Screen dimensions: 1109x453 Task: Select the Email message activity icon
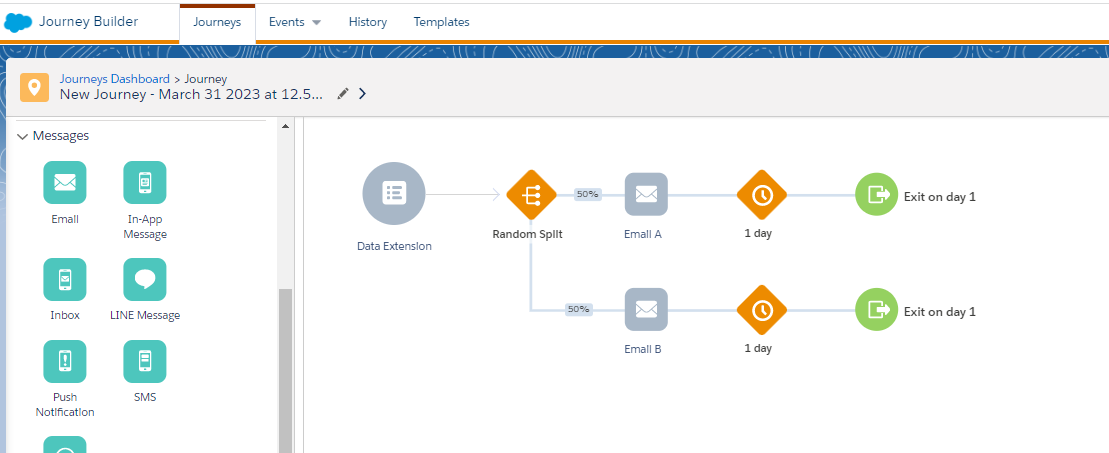[x=65, y=183]
